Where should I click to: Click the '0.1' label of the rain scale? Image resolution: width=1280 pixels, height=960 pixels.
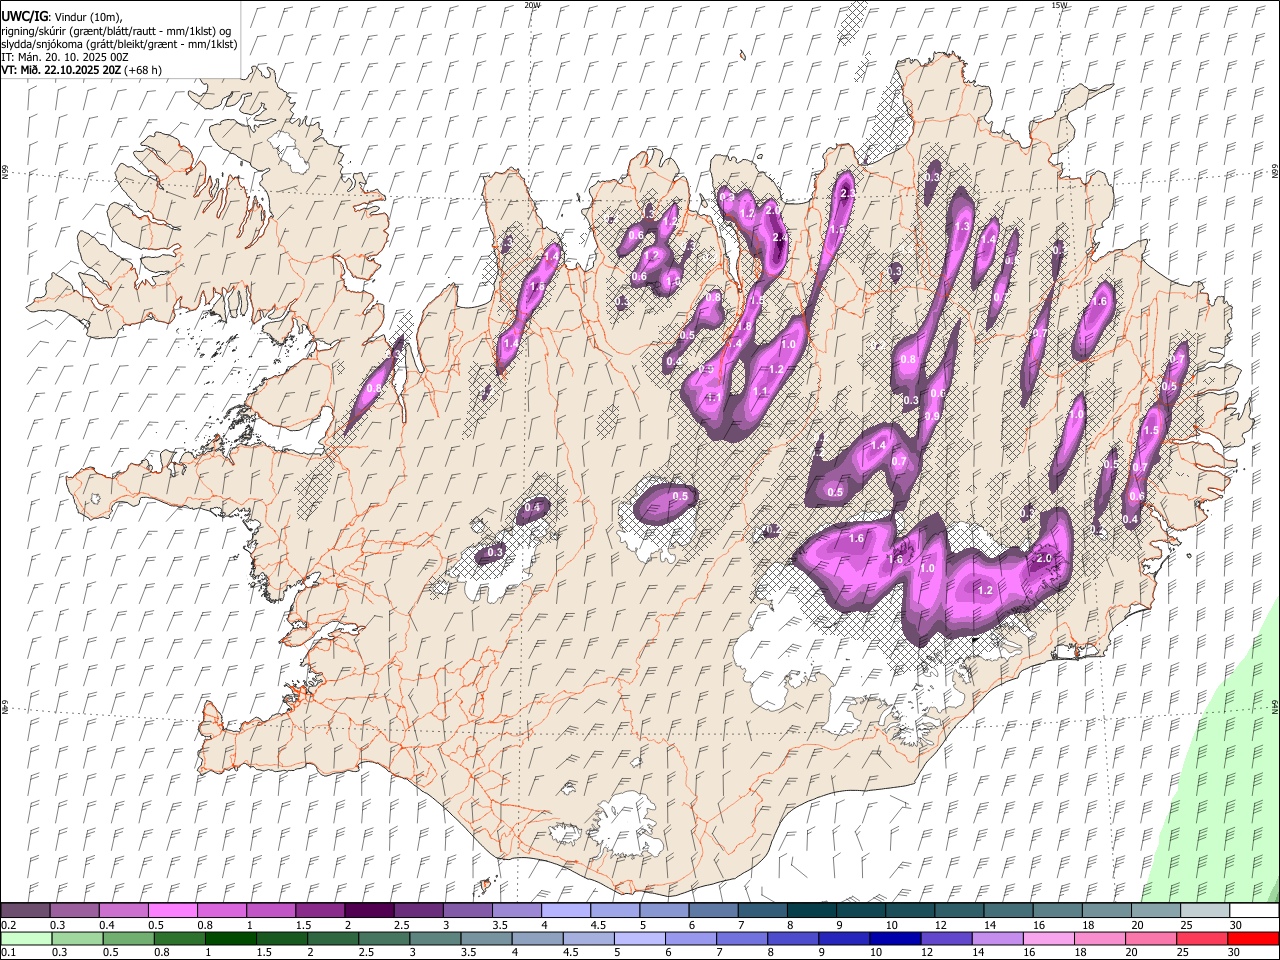coord(8,953)
